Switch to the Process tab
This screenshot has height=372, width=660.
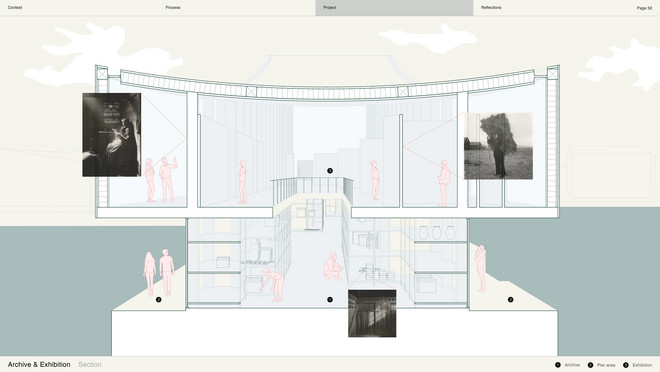(x=173, y=8)
